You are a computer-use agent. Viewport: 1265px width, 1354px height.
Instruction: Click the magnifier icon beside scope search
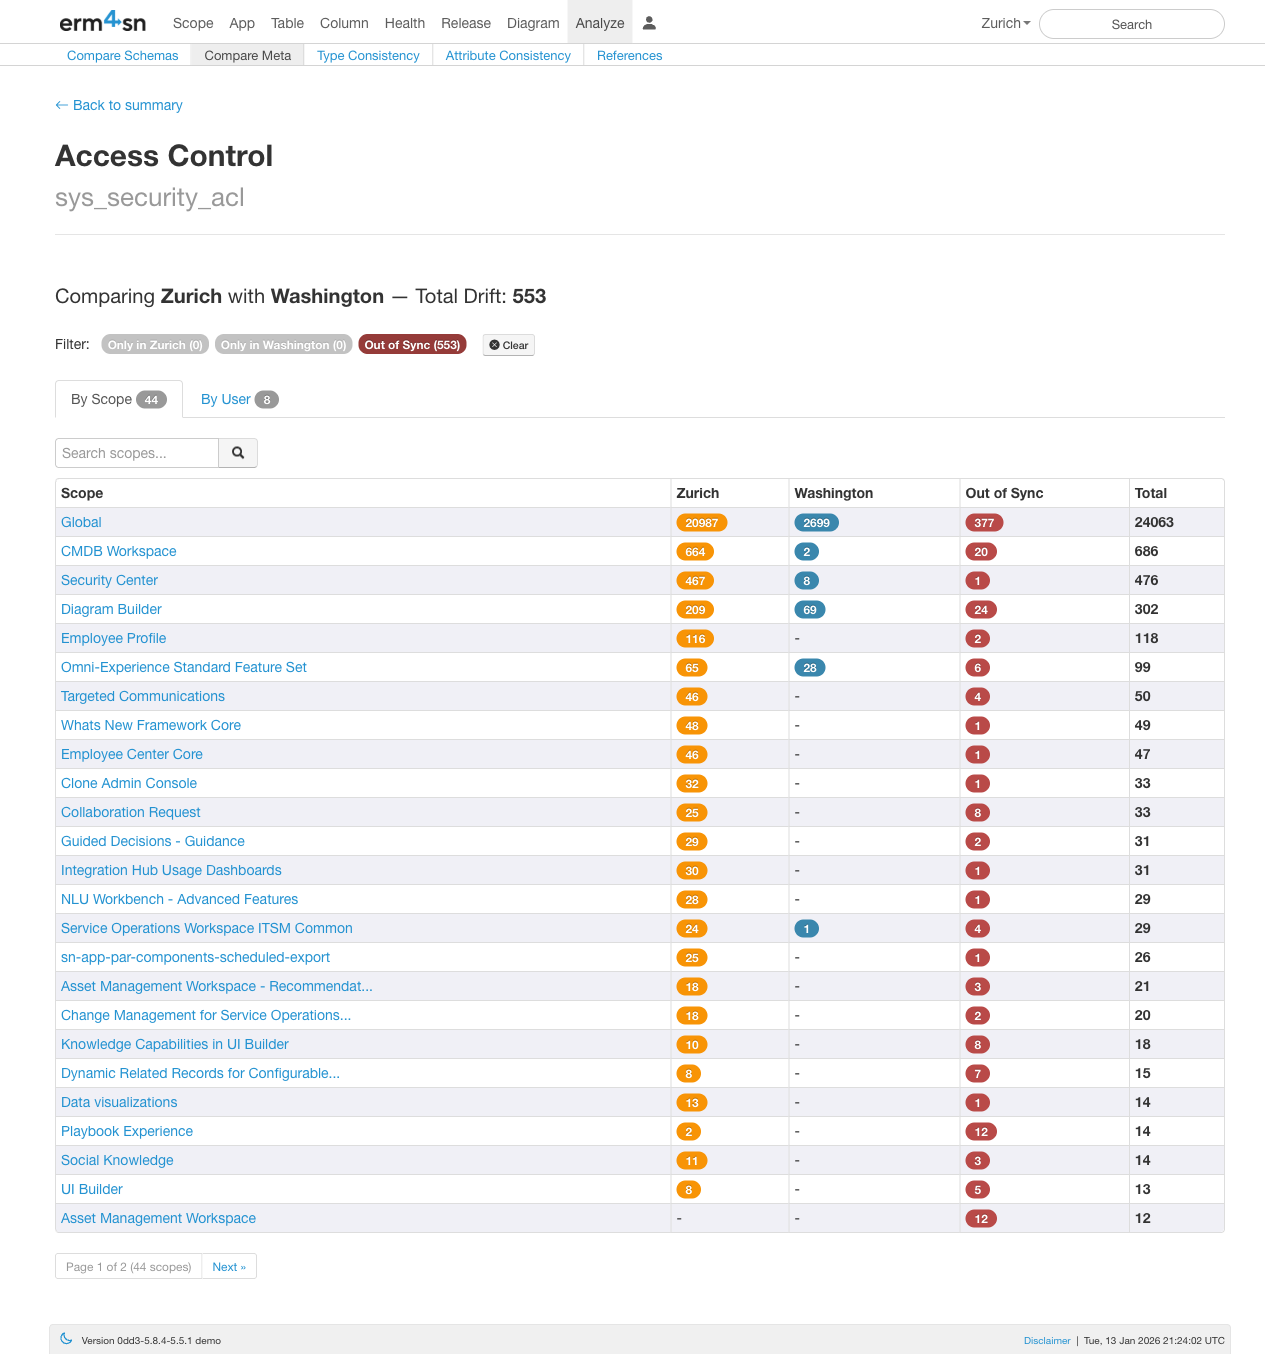[x=237, y=453]
